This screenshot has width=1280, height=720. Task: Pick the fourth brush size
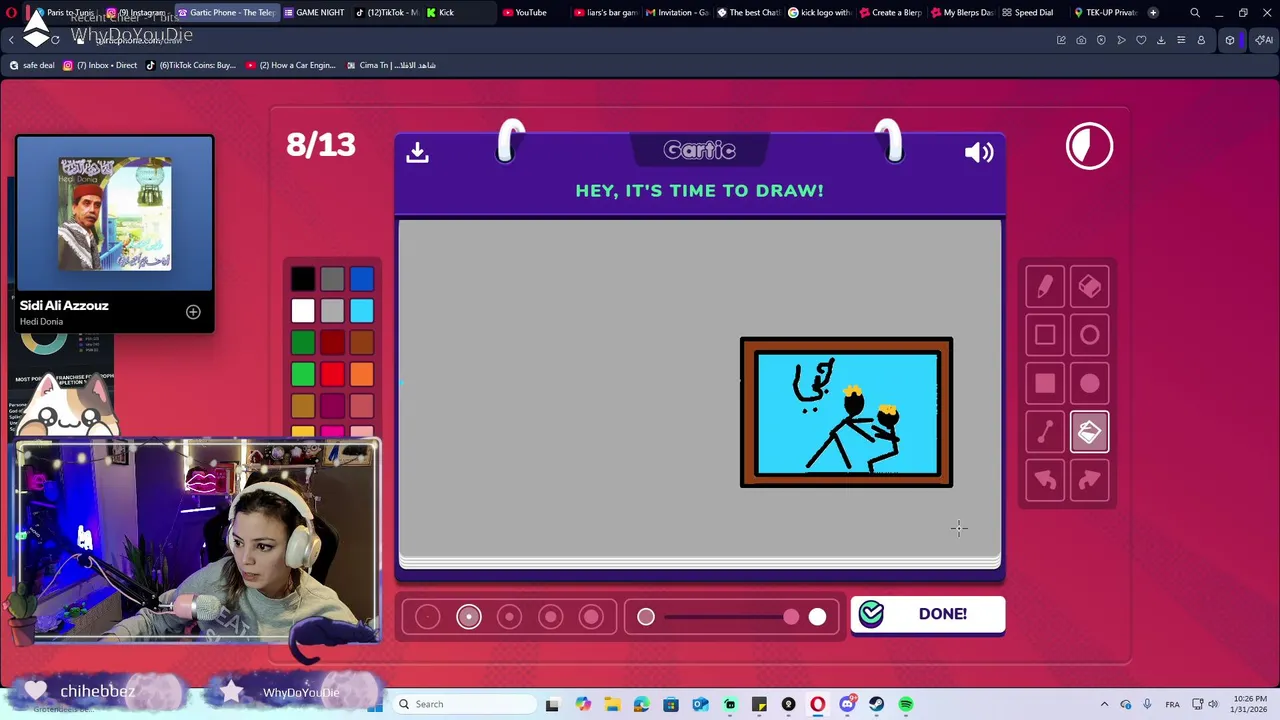551,617
